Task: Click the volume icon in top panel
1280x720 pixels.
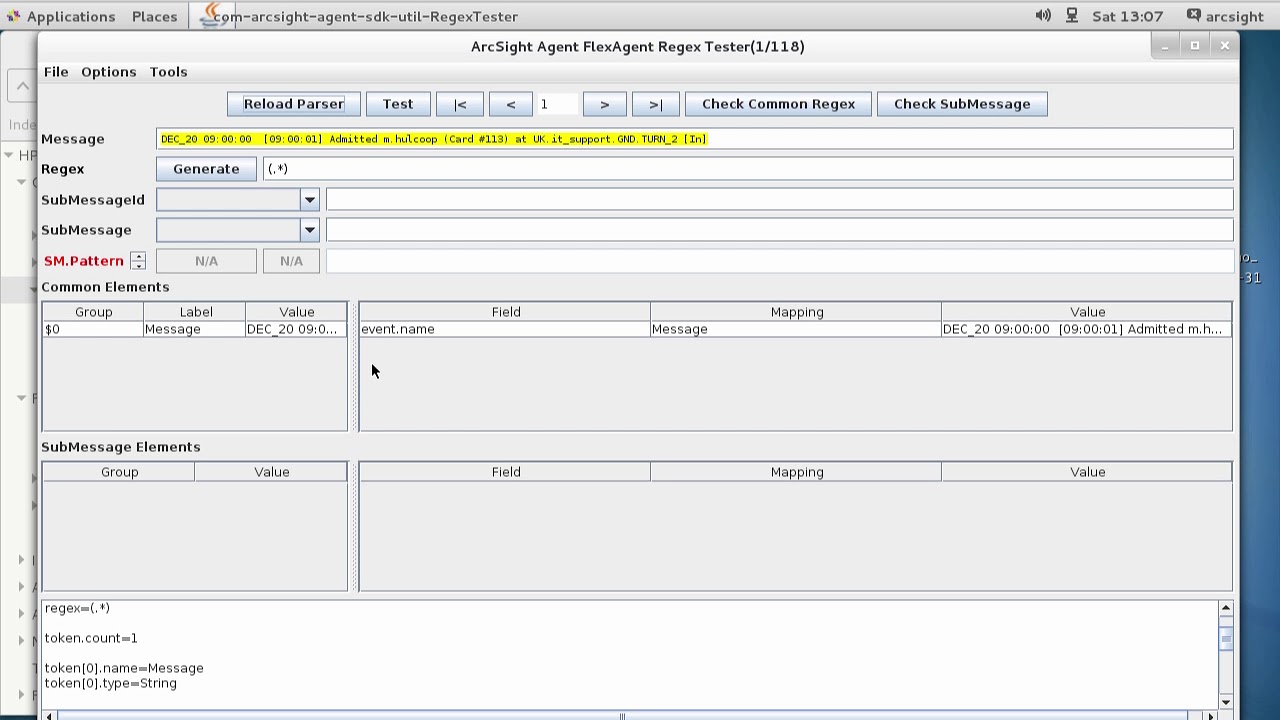Action: point(1043,16)
